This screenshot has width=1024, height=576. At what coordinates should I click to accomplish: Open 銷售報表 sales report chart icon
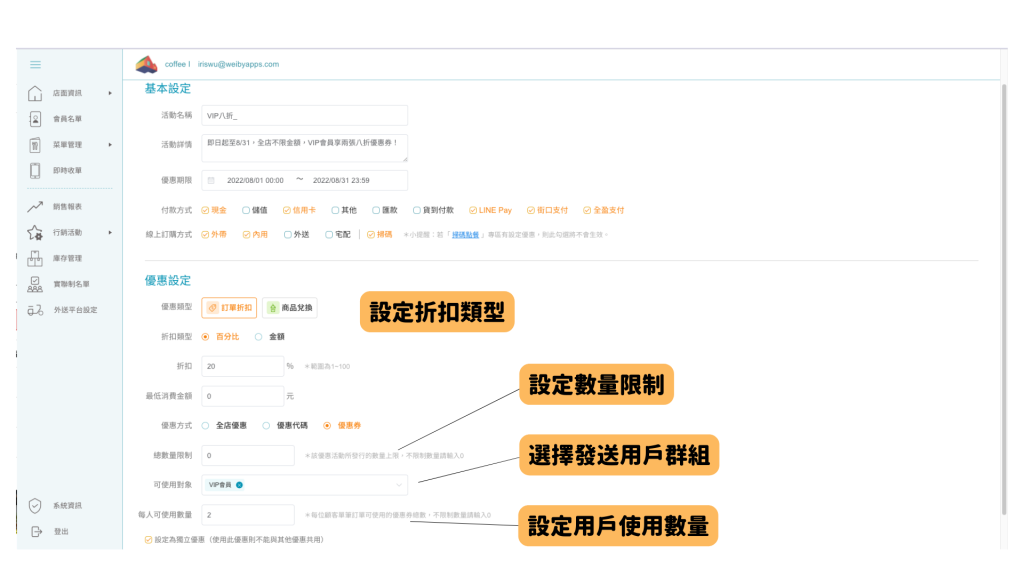pyautogui.click(x=35, y=207)
